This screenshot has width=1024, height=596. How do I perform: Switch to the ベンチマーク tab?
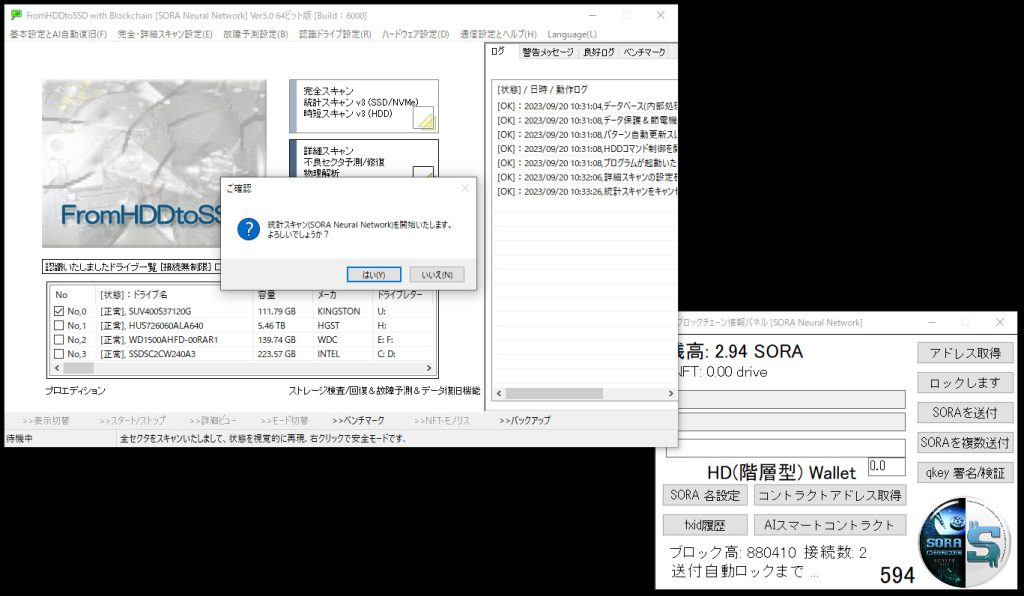tap(644, 52)
